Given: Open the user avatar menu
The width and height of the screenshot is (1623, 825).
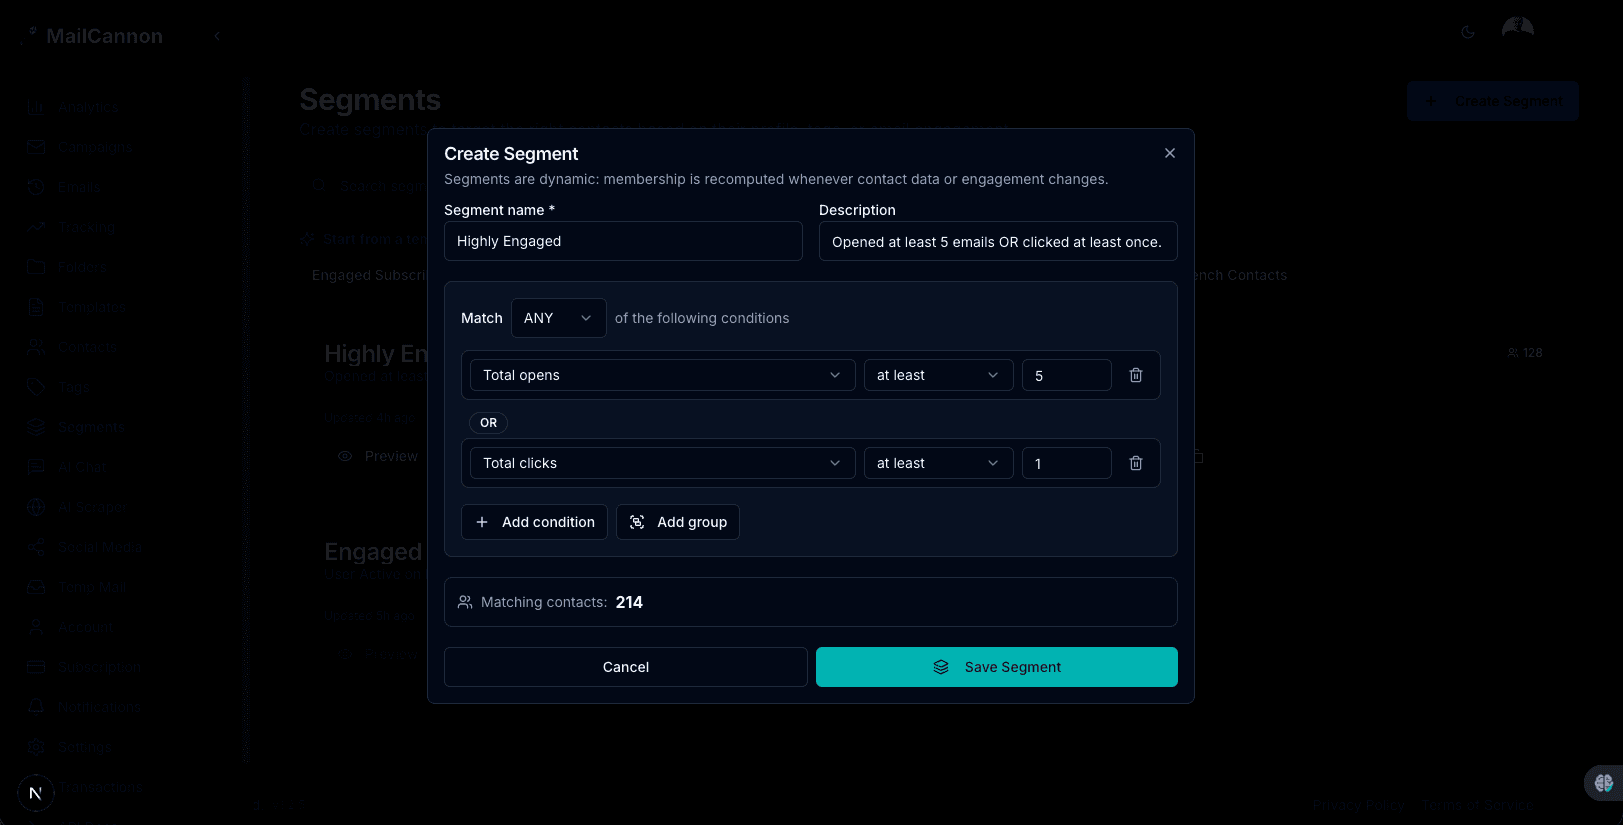Looking at the screenshot, I should (x=1518, y=30).
